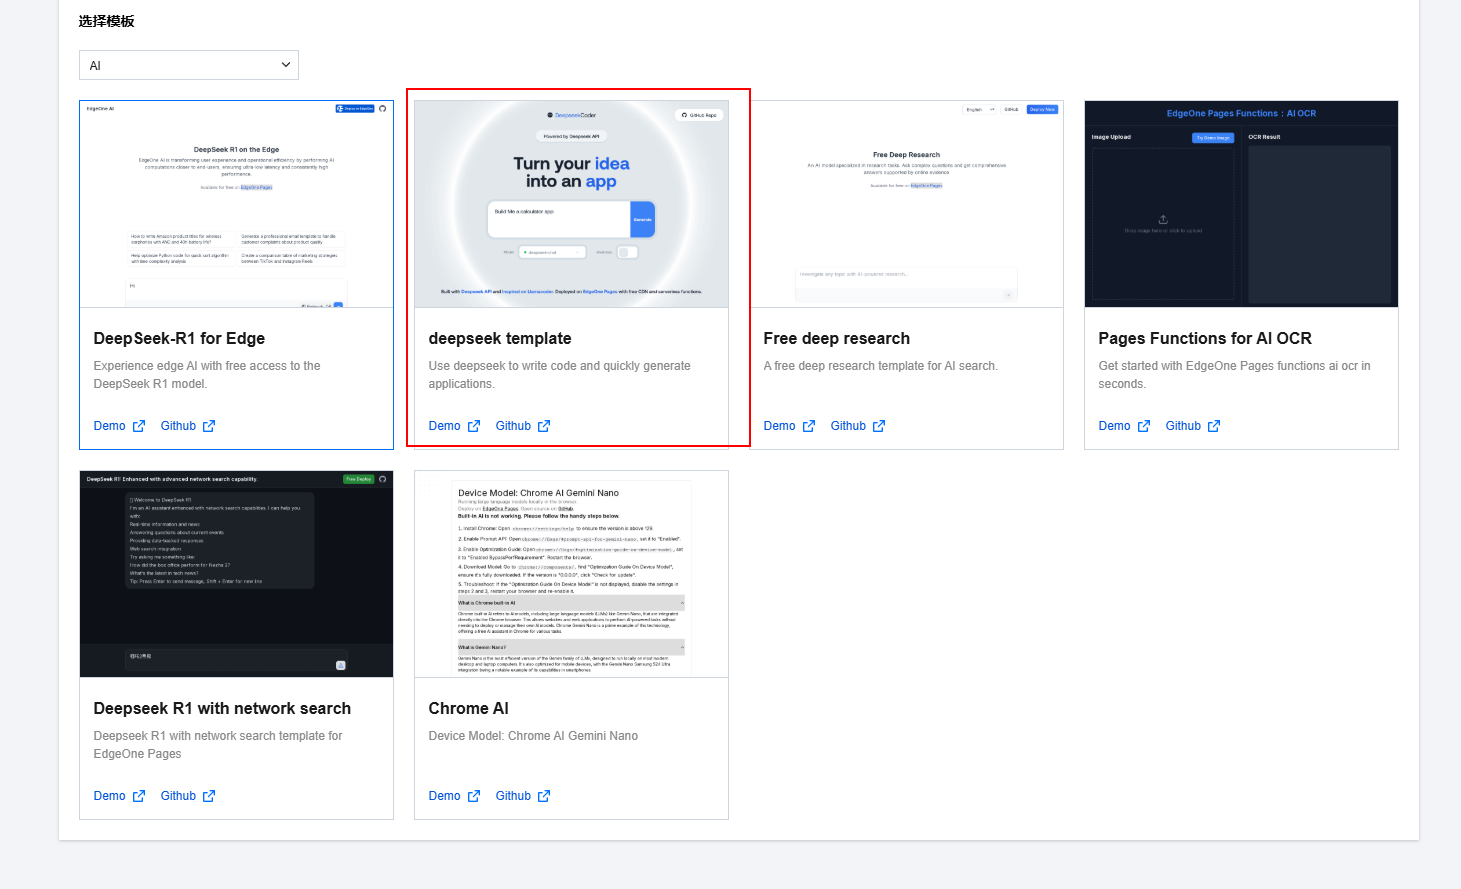1461x889 pixels.
Task: Open Demo link for Chrome AI
Action: point(445,796)
